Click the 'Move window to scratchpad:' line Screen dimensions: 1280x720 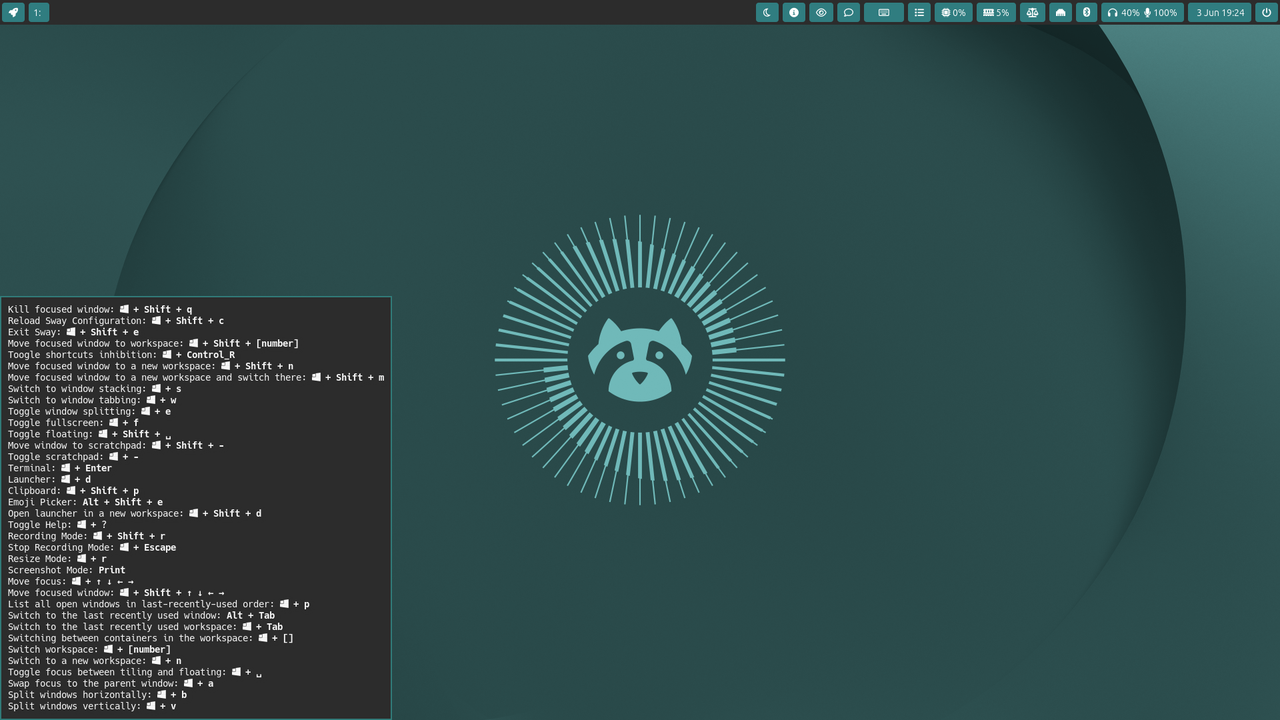tap(116, 445)
